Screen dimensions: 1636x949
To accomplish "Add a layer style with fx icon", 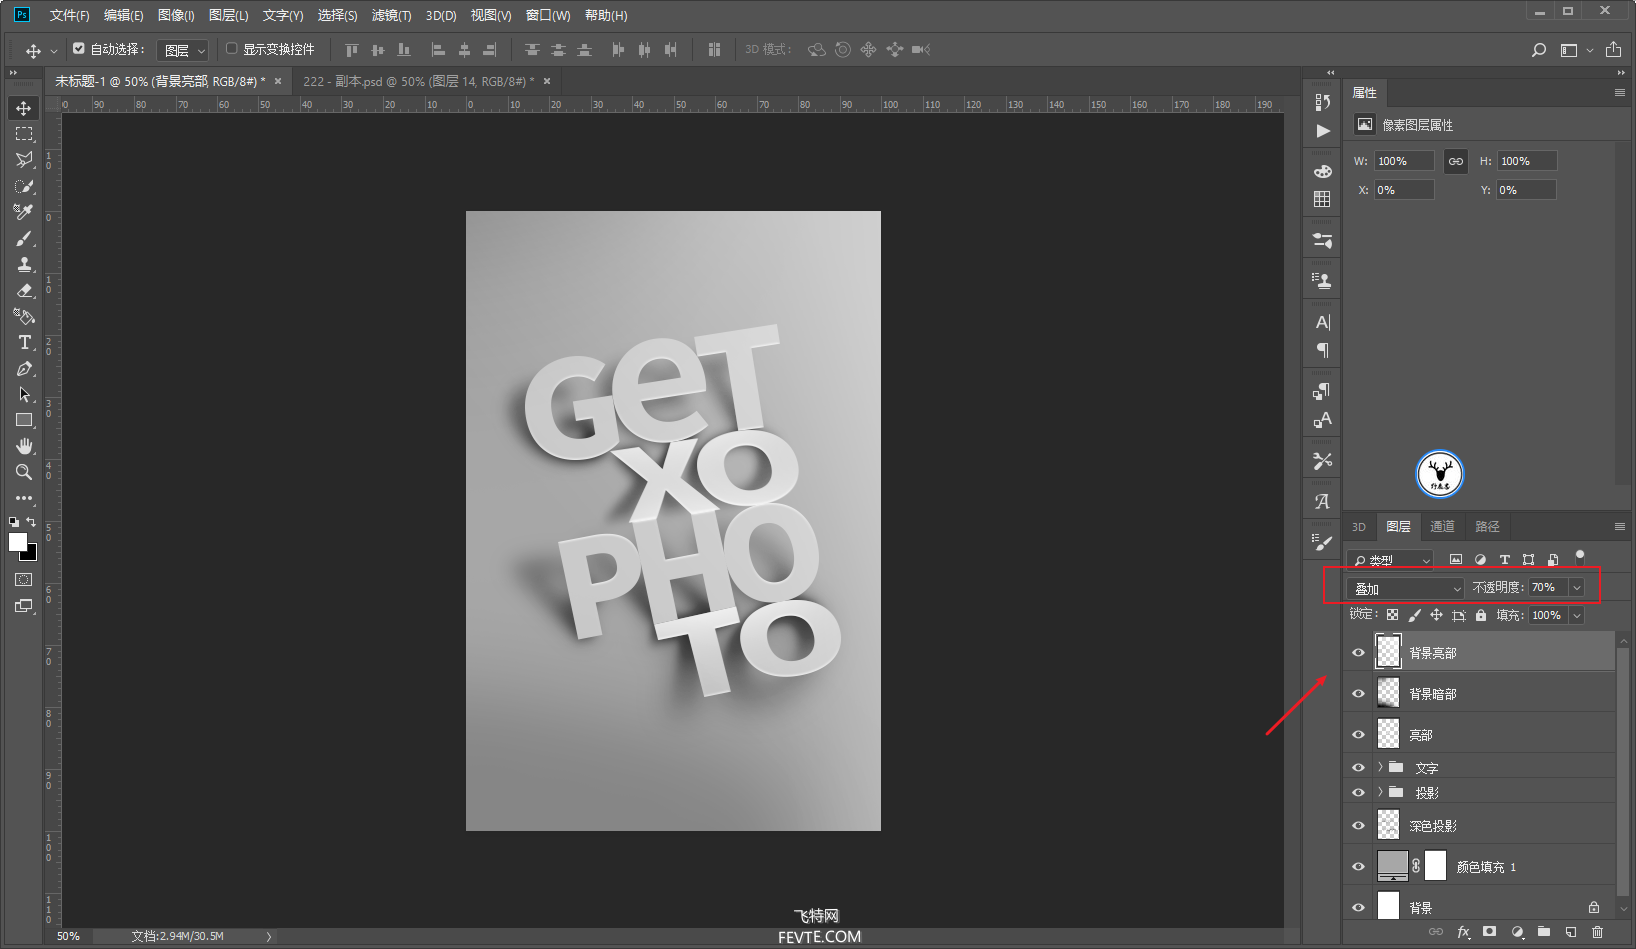I will pos(1464,932).
